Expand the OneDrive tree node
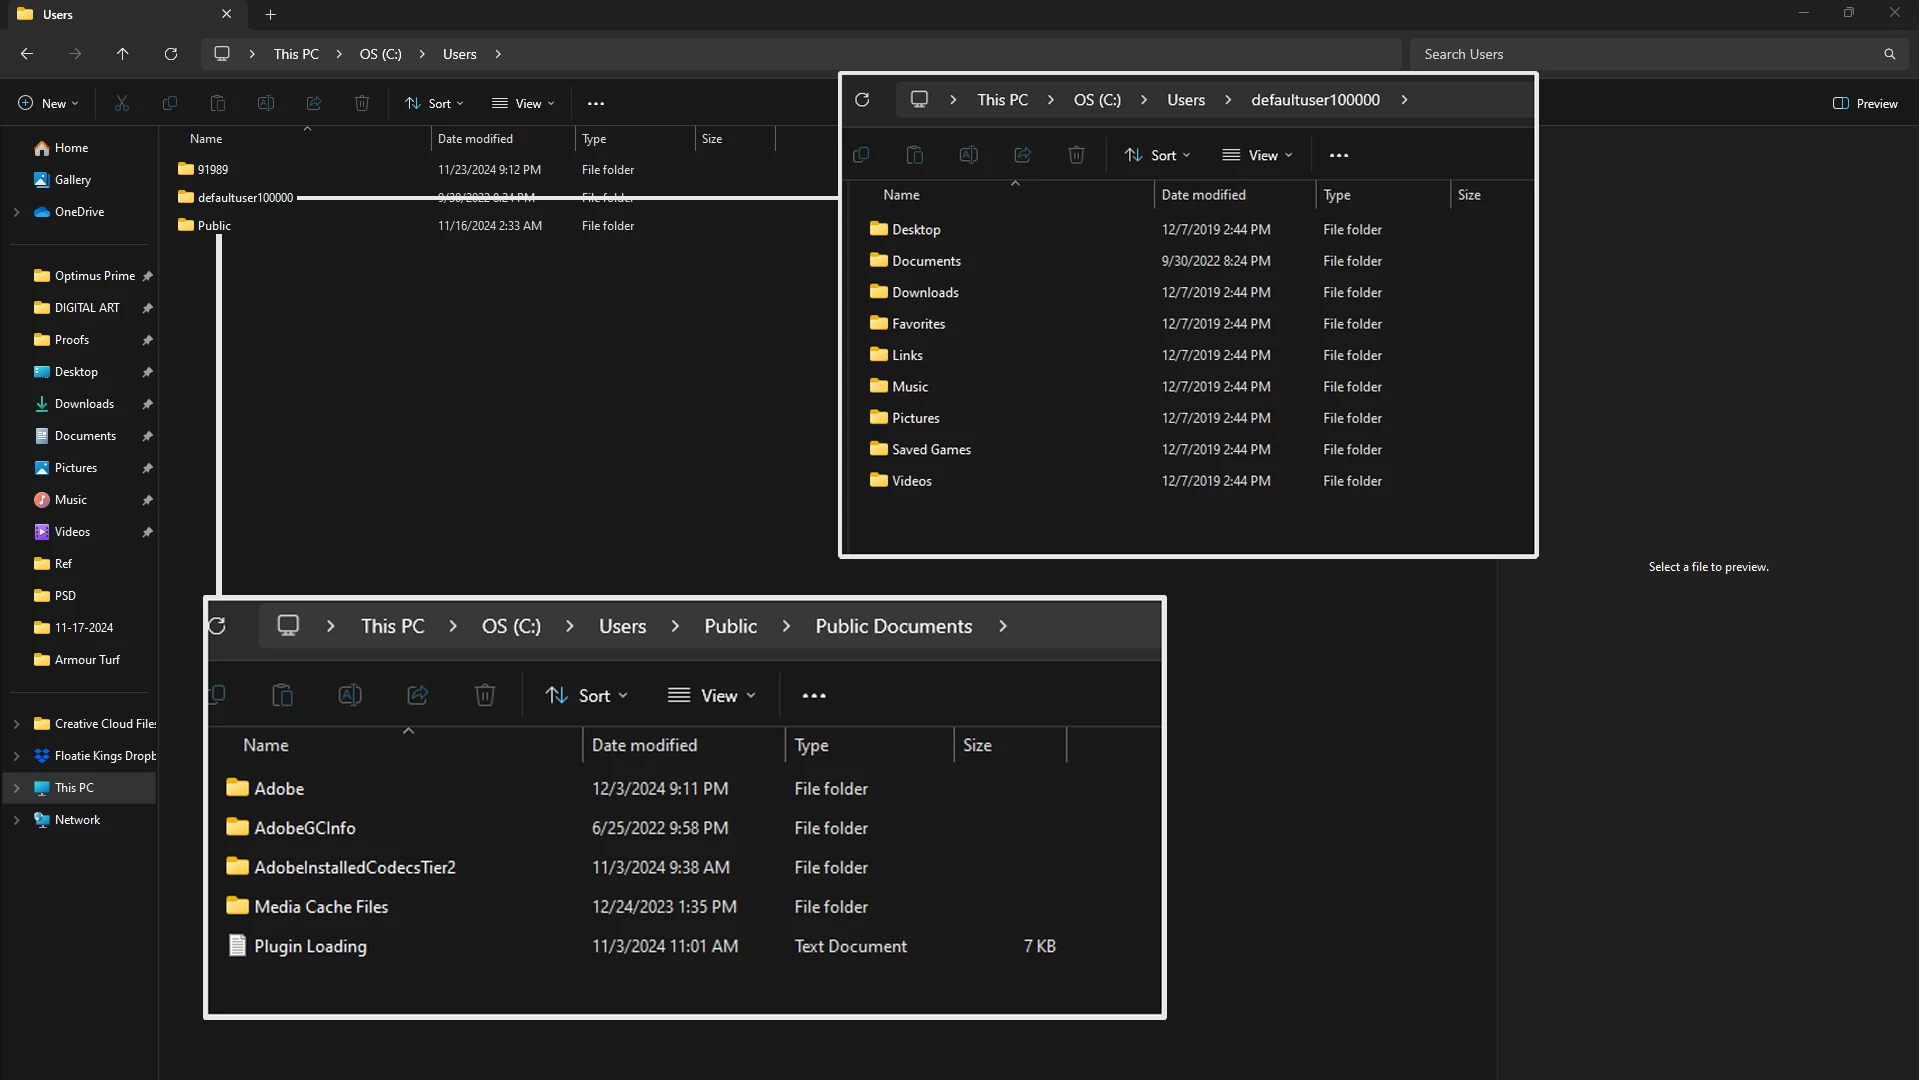Screen dimensions: 1920x1080 point(16,212)
